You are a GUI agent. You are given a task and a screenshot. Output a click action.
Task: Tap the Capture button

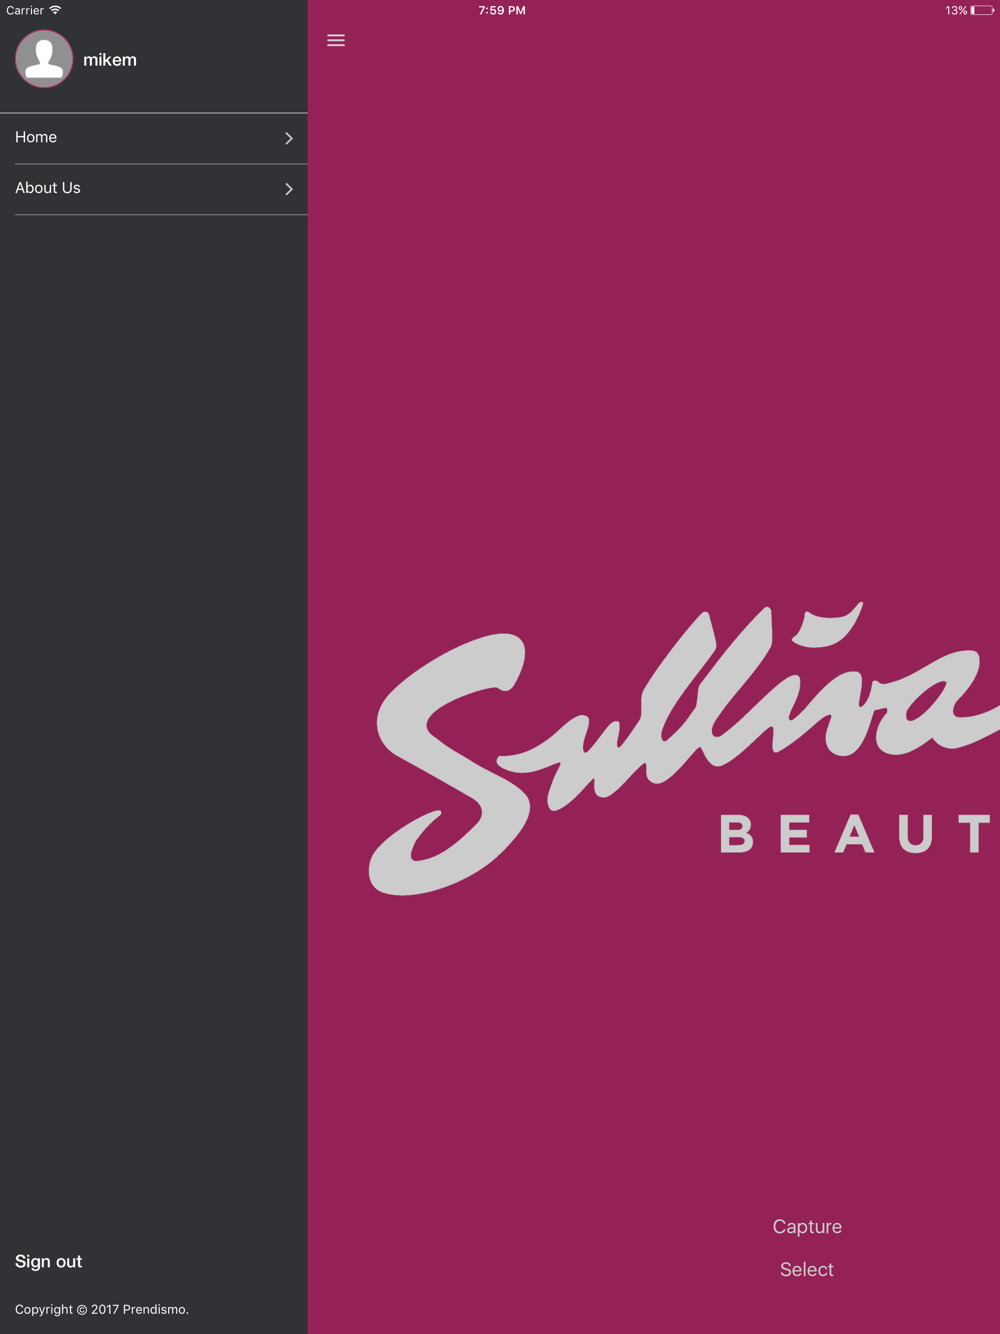coord(807,1227)
